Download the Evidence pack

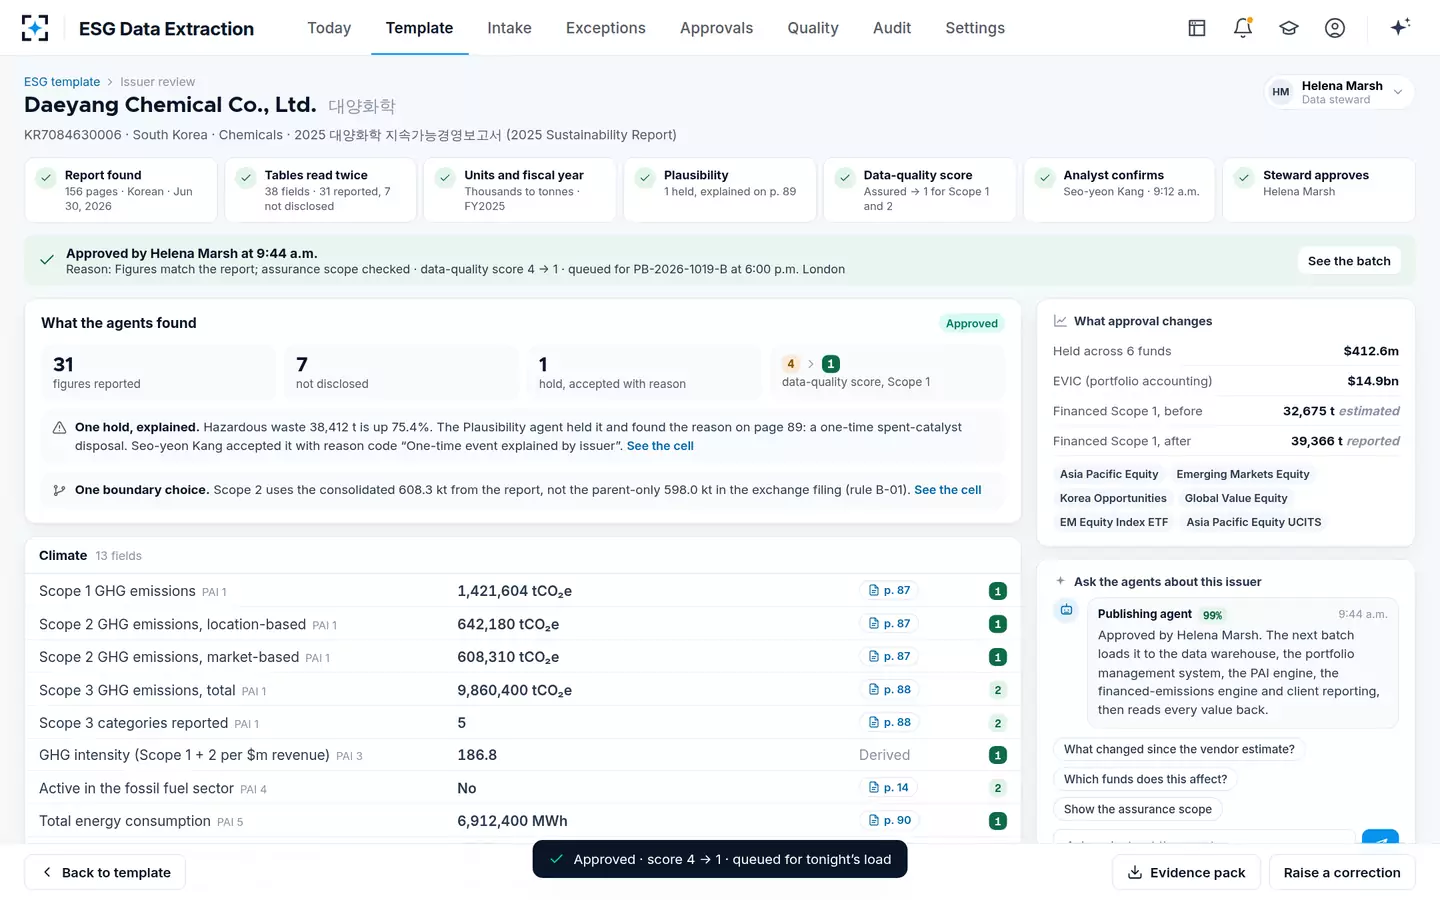pyautogui.click(x=1187, y=872)
